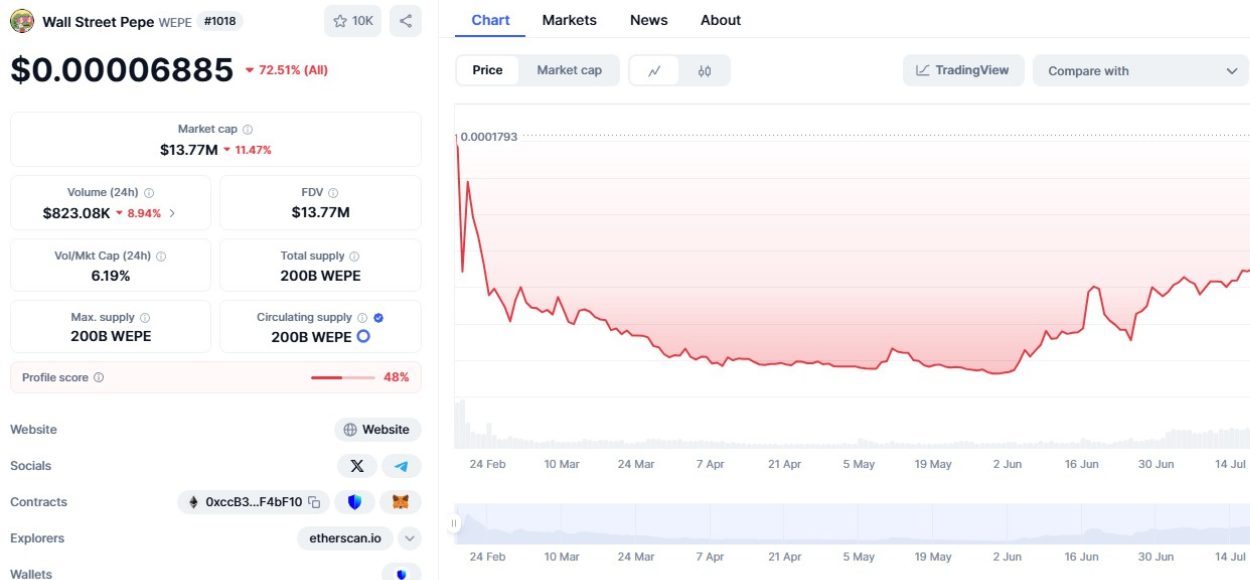Add coin to watchlist star 10K

[x=352, y=21]
